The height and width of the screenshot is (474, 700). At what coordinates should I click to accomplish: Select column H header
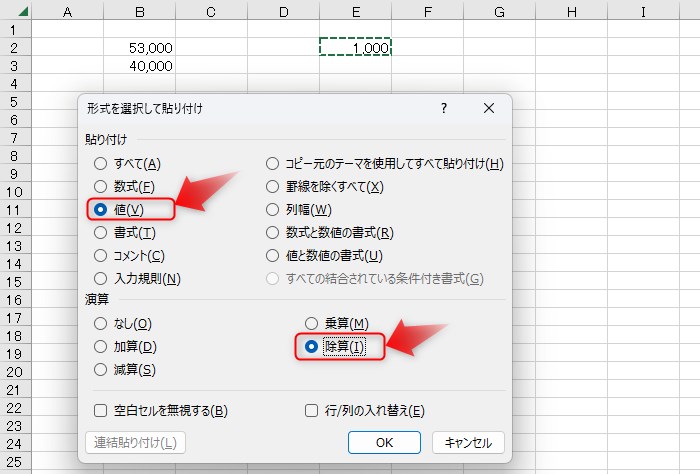point(571,11)
